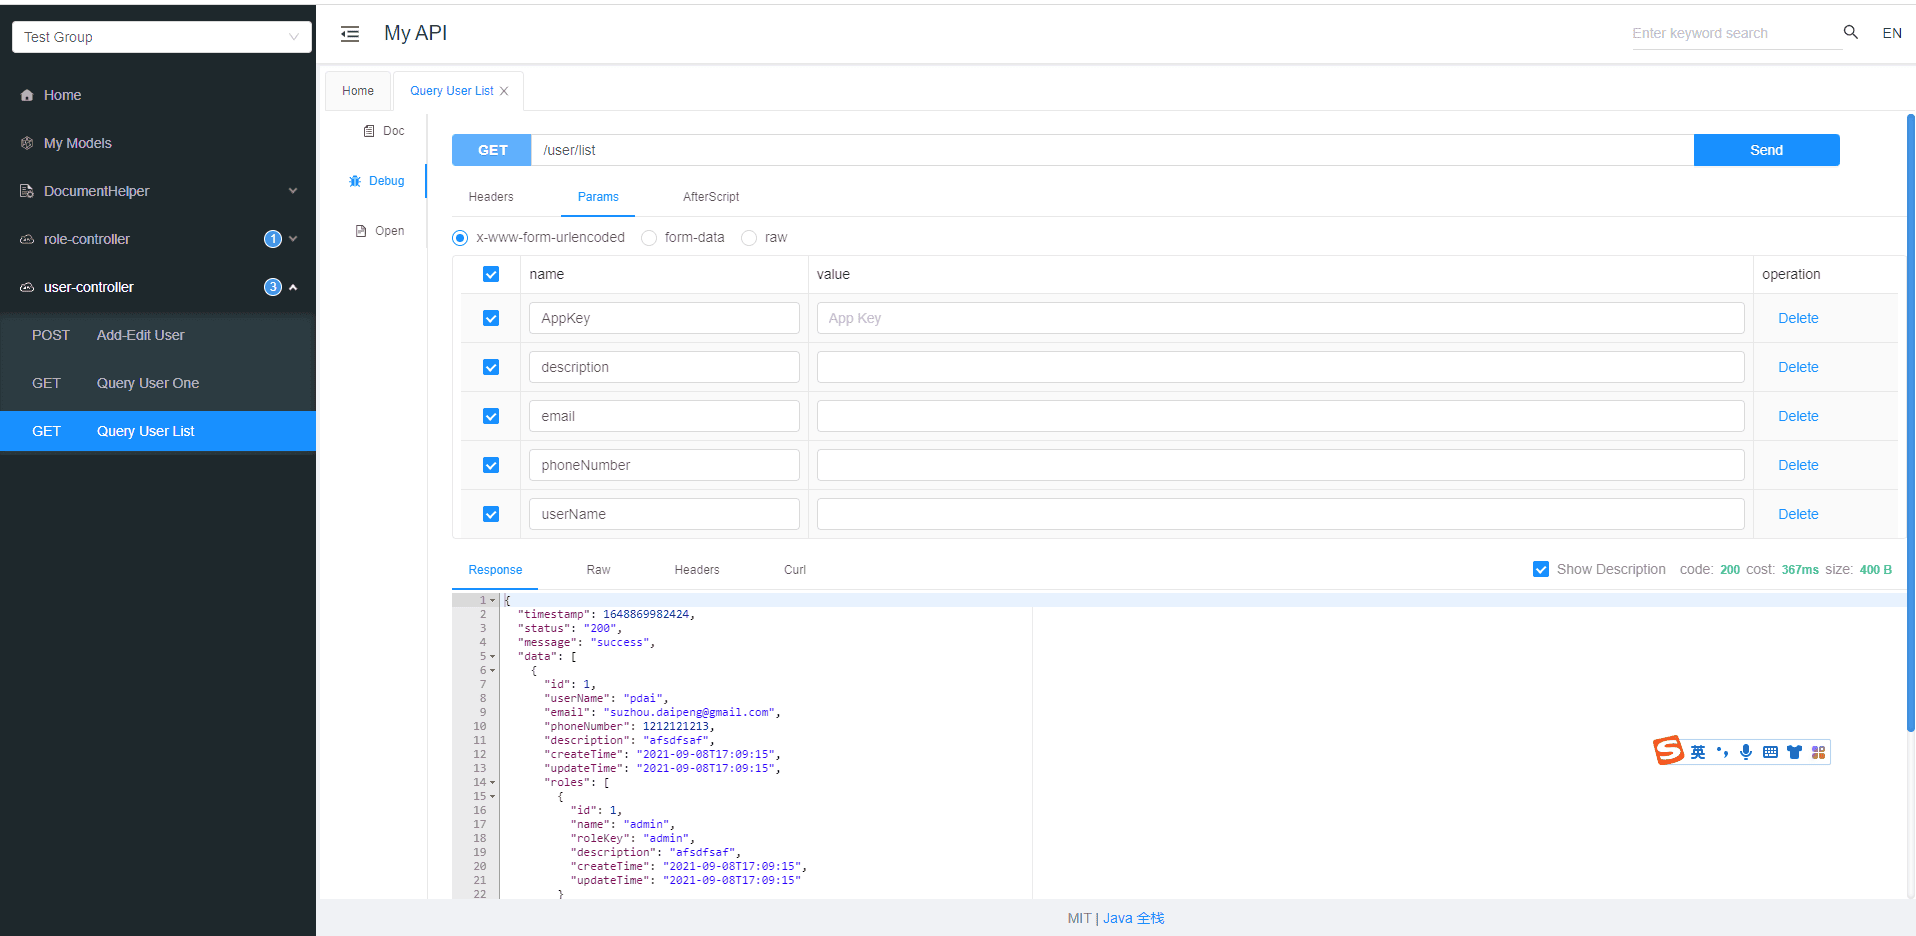Open the Test Group dropdown
Screen dimensions: 1916x936
pyautogui.click(x=161, y=37)
